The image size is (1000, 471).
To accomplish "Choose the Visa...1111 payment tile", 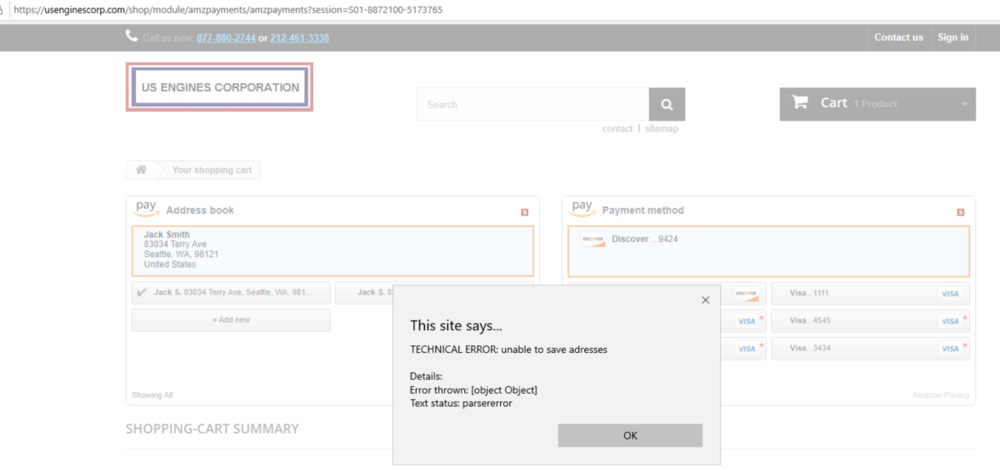I will [x=871, y=293].
